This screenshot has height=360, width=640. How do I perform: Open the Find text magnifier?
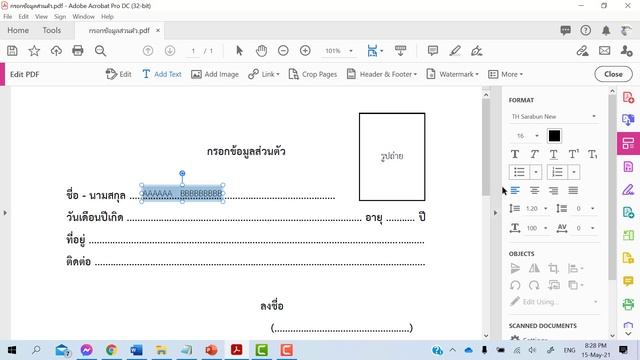click(x=100, y=51)
